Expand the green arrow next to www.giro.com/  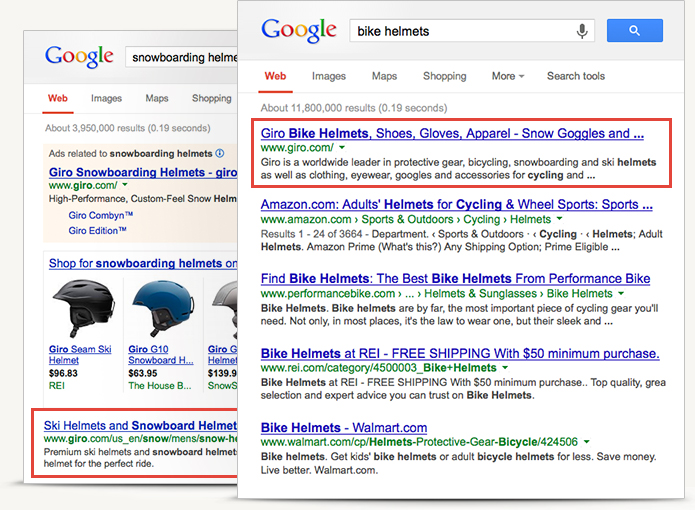[x=342, y=147]
